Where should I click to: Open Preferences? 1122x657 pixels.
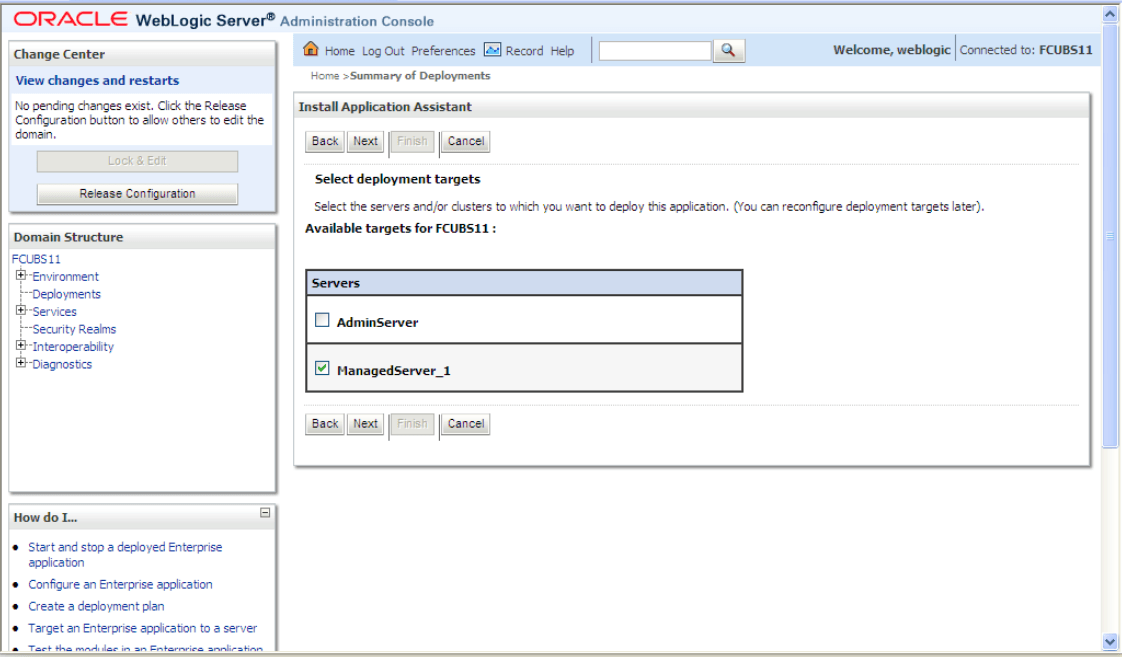pyautogui.click(x=441, y=50)
